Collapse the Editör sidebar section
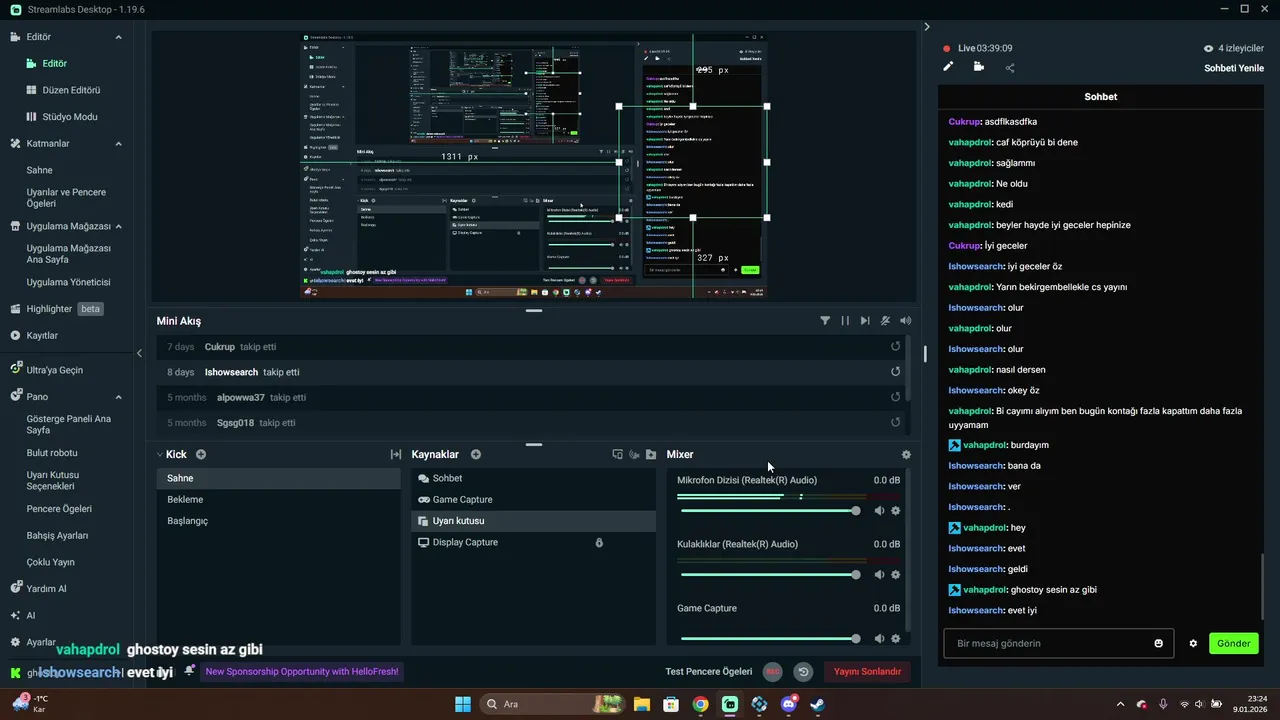Screen dimensions: 1280x720 point(118,37)
